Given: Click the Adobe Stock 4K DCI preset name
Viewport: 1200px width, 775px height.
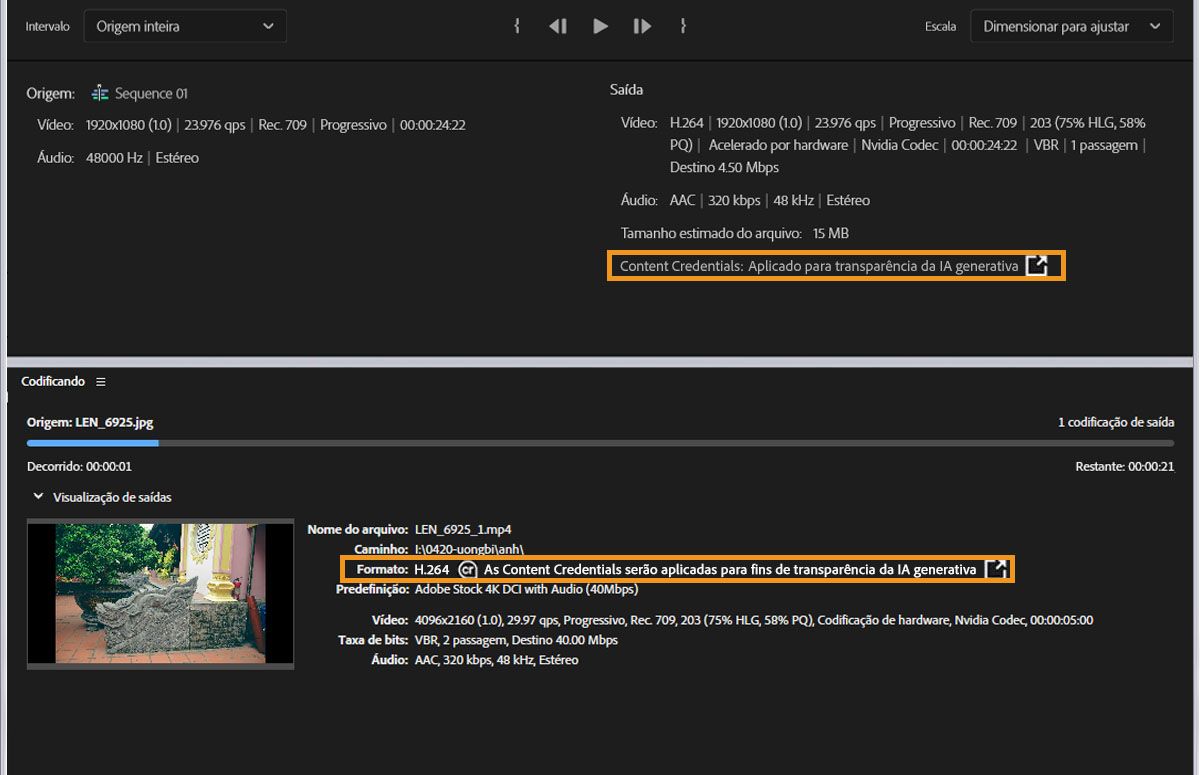Looking at the screenshot, I should point(526,589).
